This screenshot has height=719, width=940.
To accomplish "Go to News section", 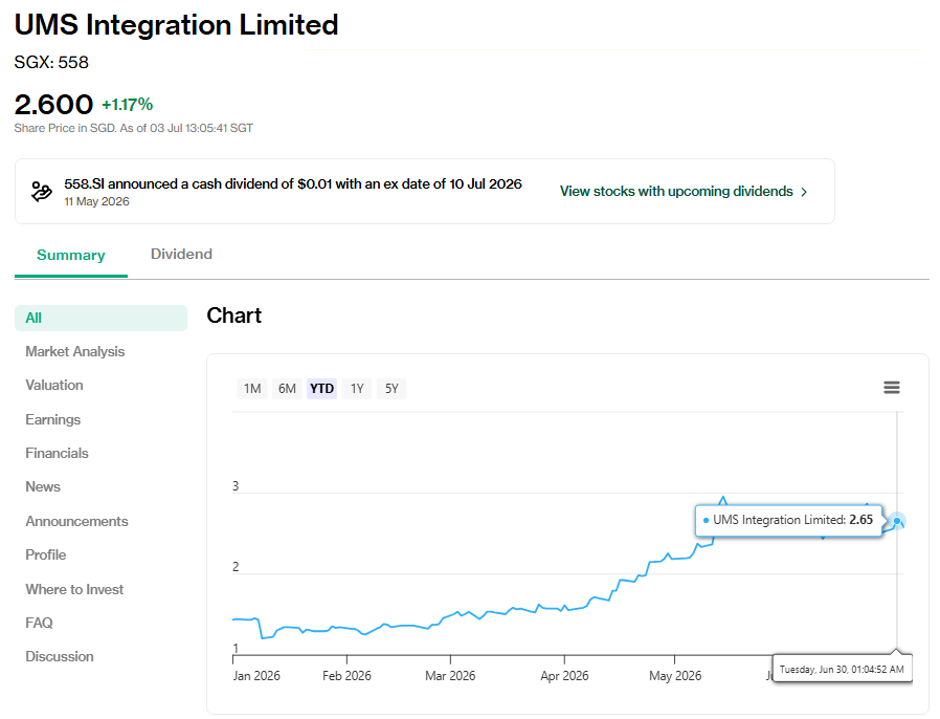I will (43, 486).
